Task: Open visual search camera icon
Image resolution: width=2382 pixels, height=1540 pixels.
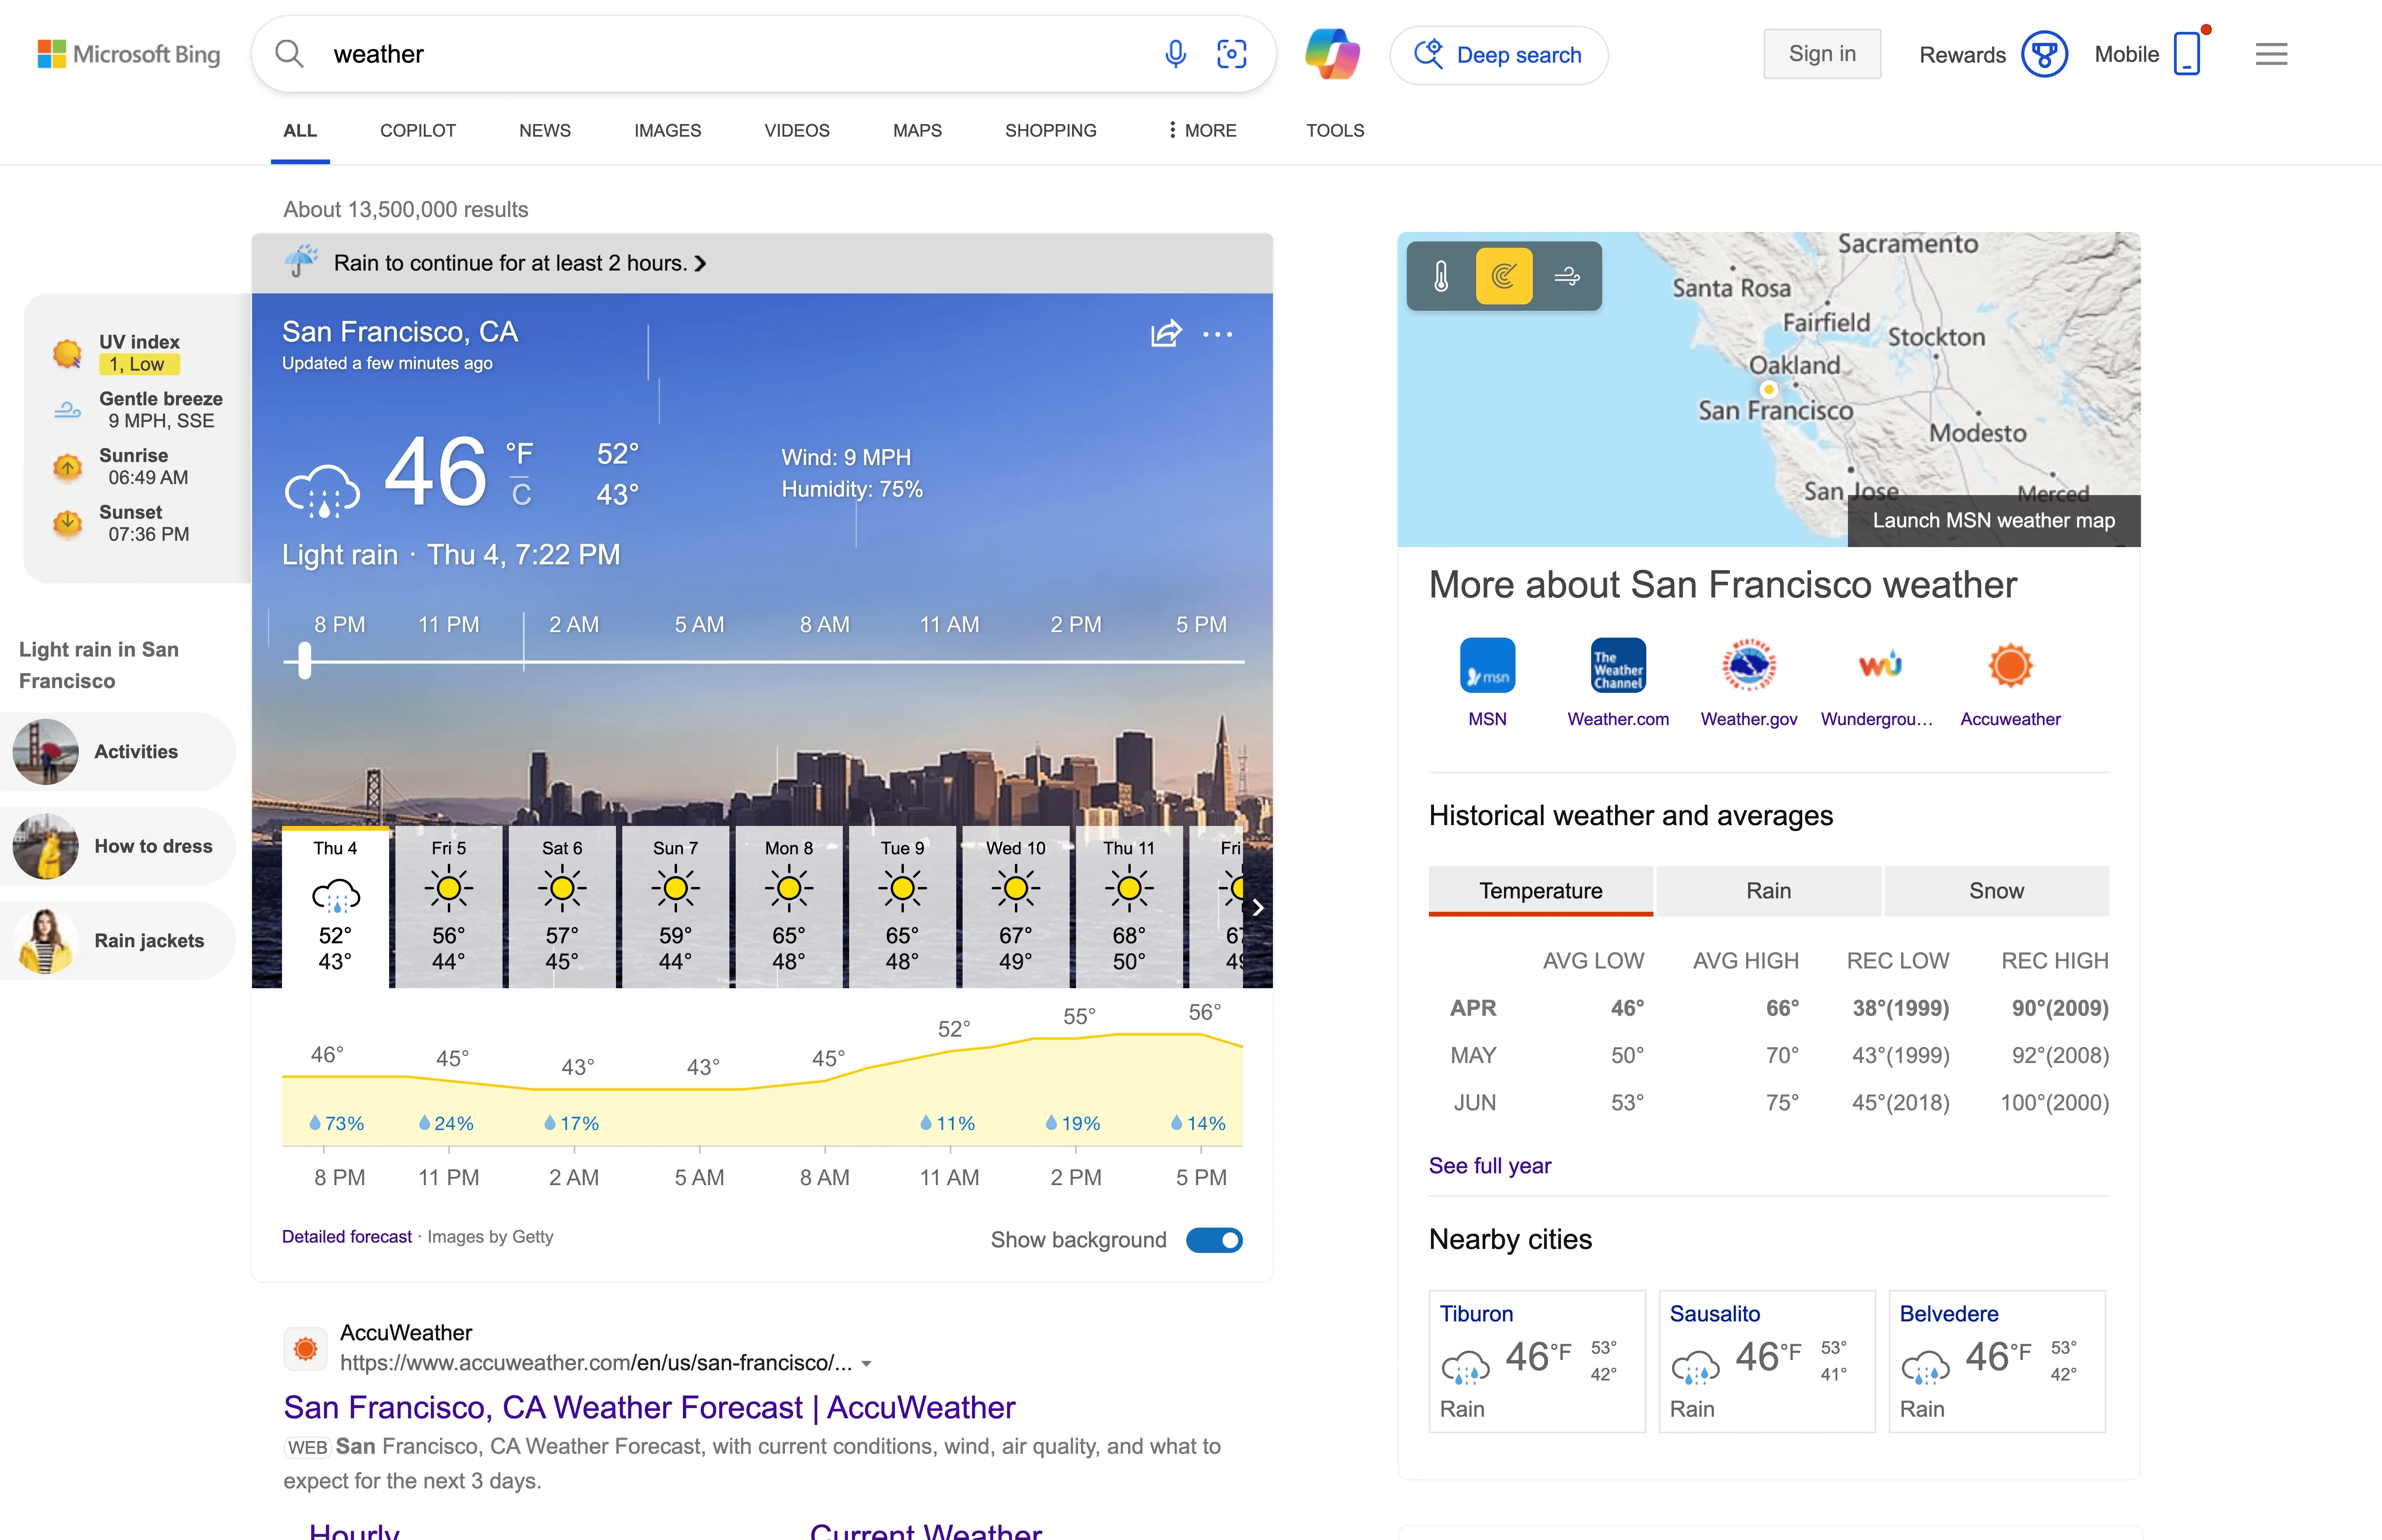Action: (1231, 54)
